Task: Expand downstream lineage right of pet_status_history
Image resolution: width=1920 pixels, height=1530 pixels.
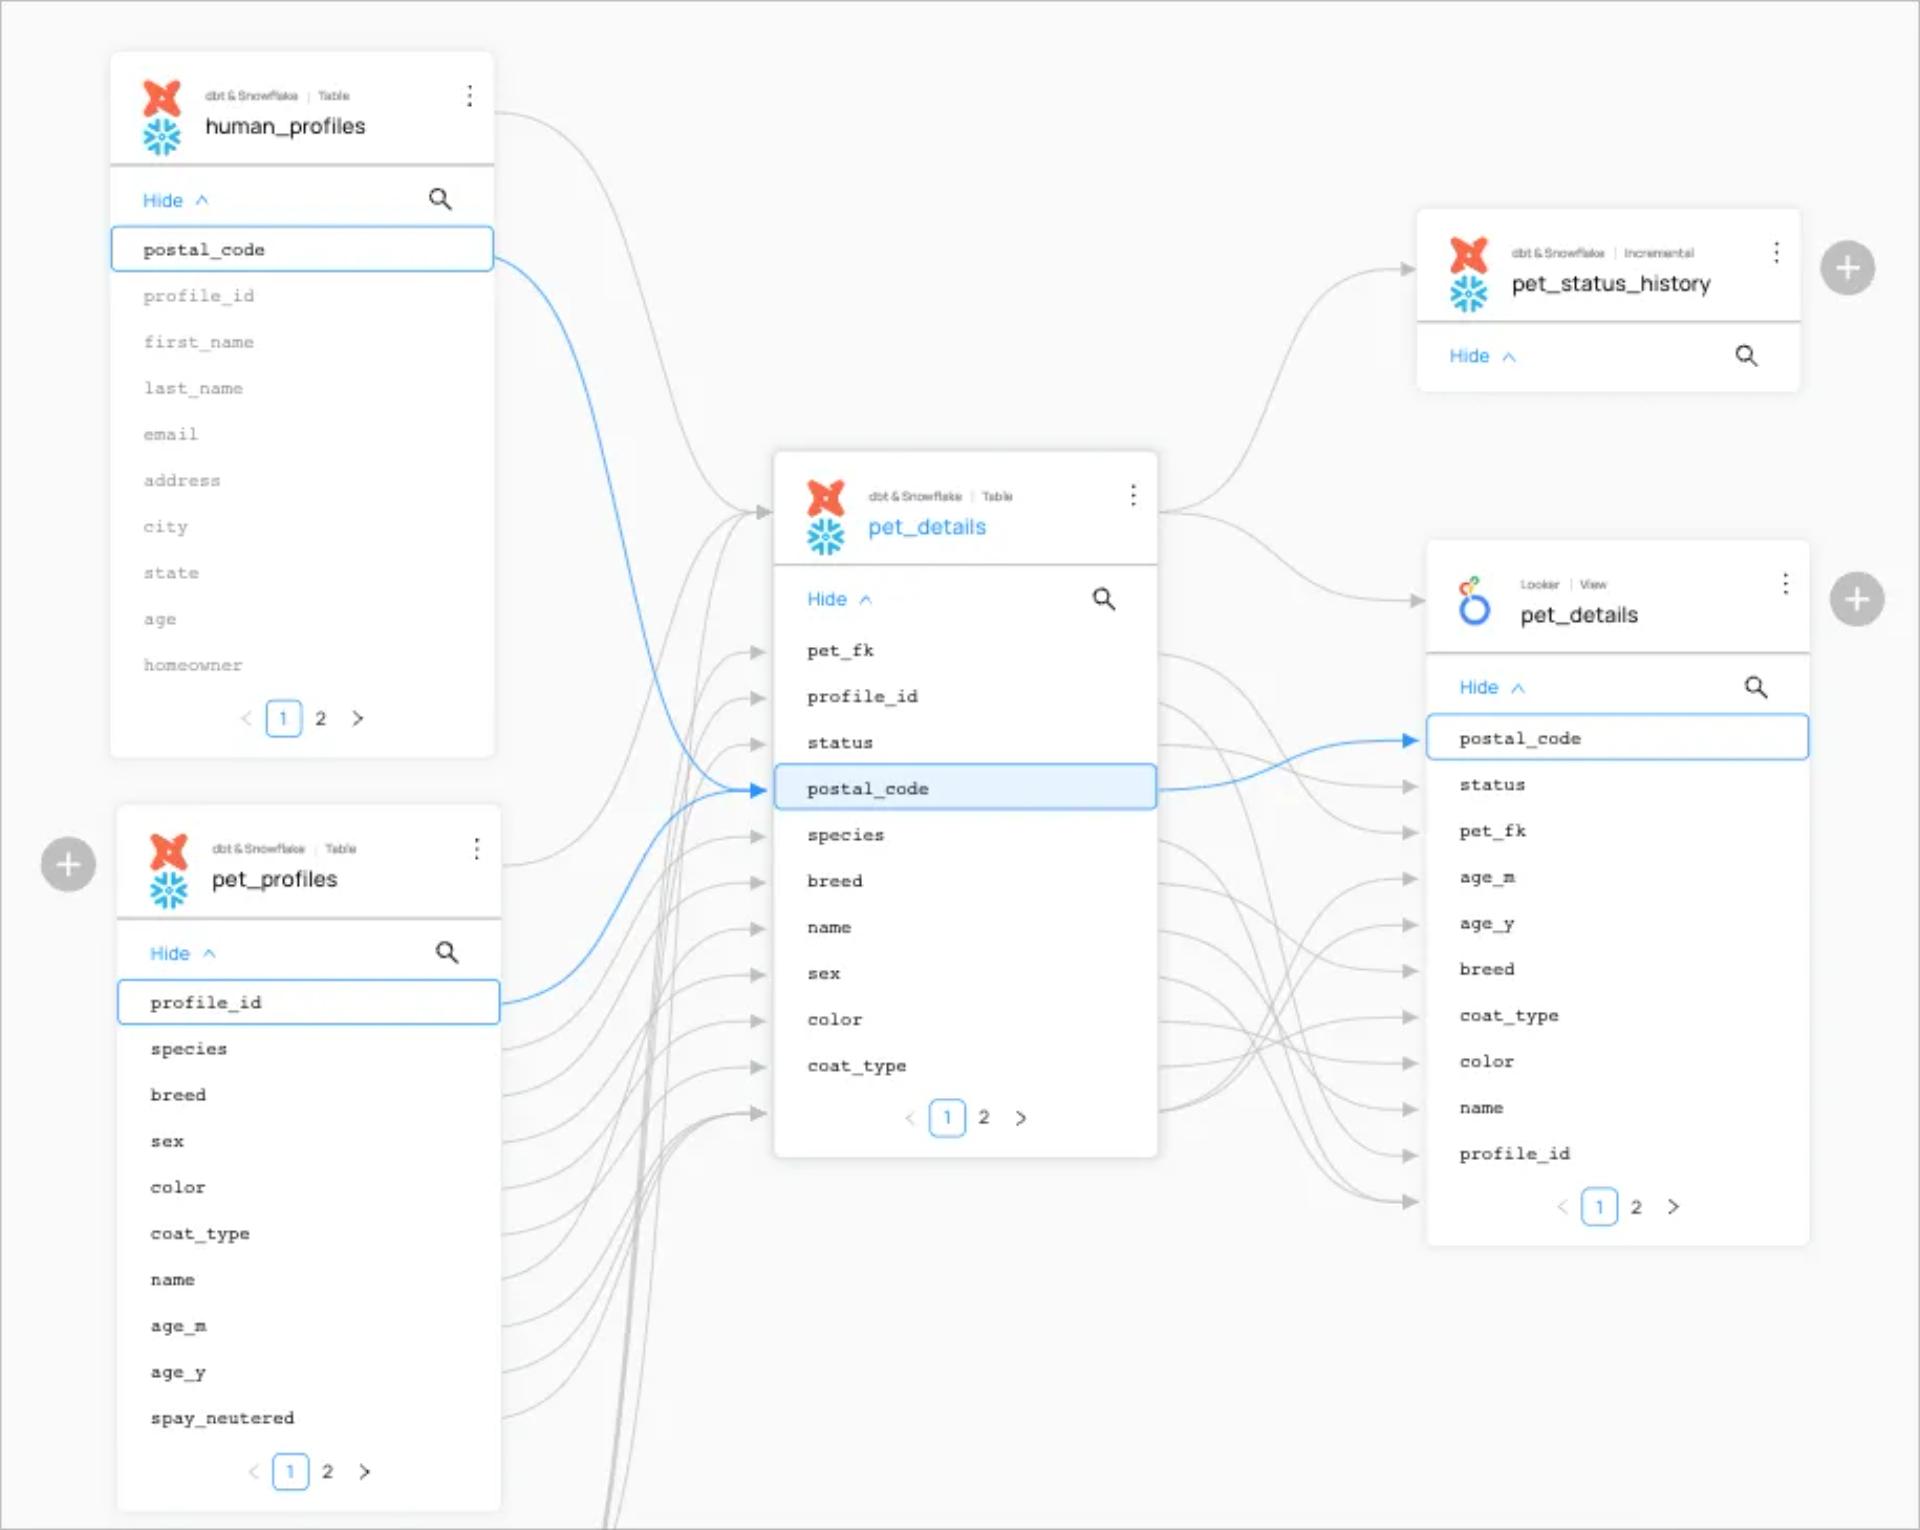Action: point(1847,268)
